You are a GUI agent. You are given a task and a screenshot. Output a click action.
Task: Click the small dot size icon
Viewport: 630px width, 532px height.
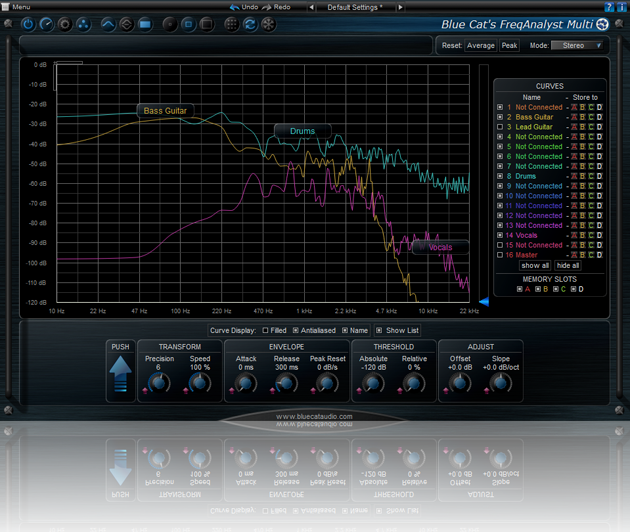(x=170, y=25)
